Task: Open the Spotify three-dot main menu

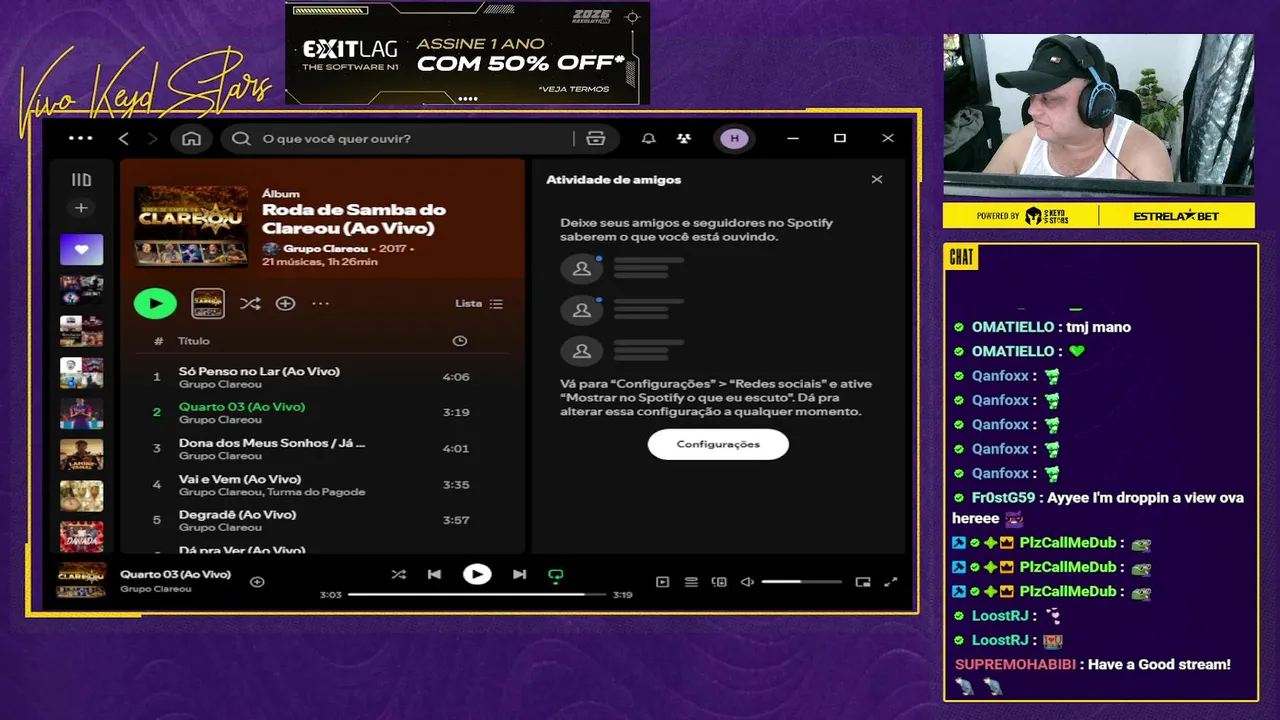Action: point(80,138)
